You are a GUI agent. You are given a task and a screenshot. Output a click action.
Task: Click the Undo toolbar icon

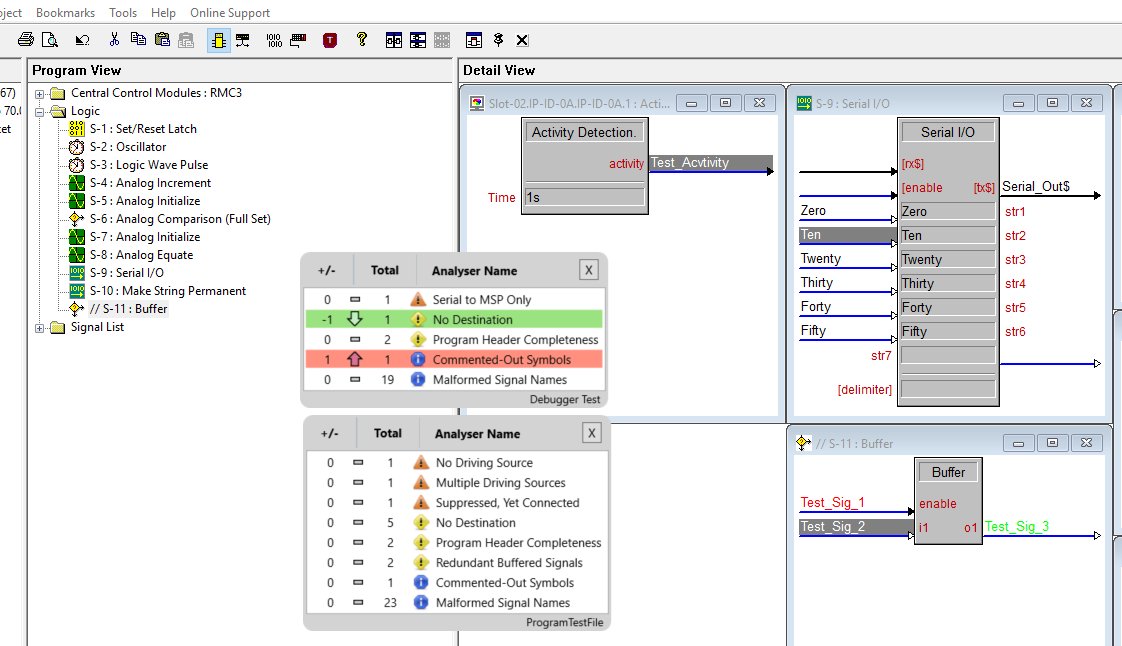[x=82, y=40]
